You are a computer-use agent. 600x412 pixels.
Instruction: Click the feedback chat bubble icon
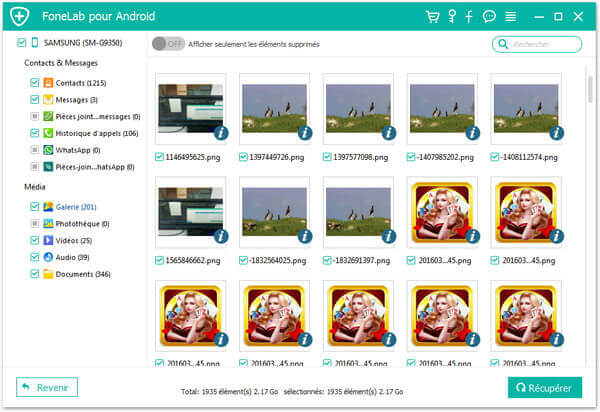click(489, 16)
